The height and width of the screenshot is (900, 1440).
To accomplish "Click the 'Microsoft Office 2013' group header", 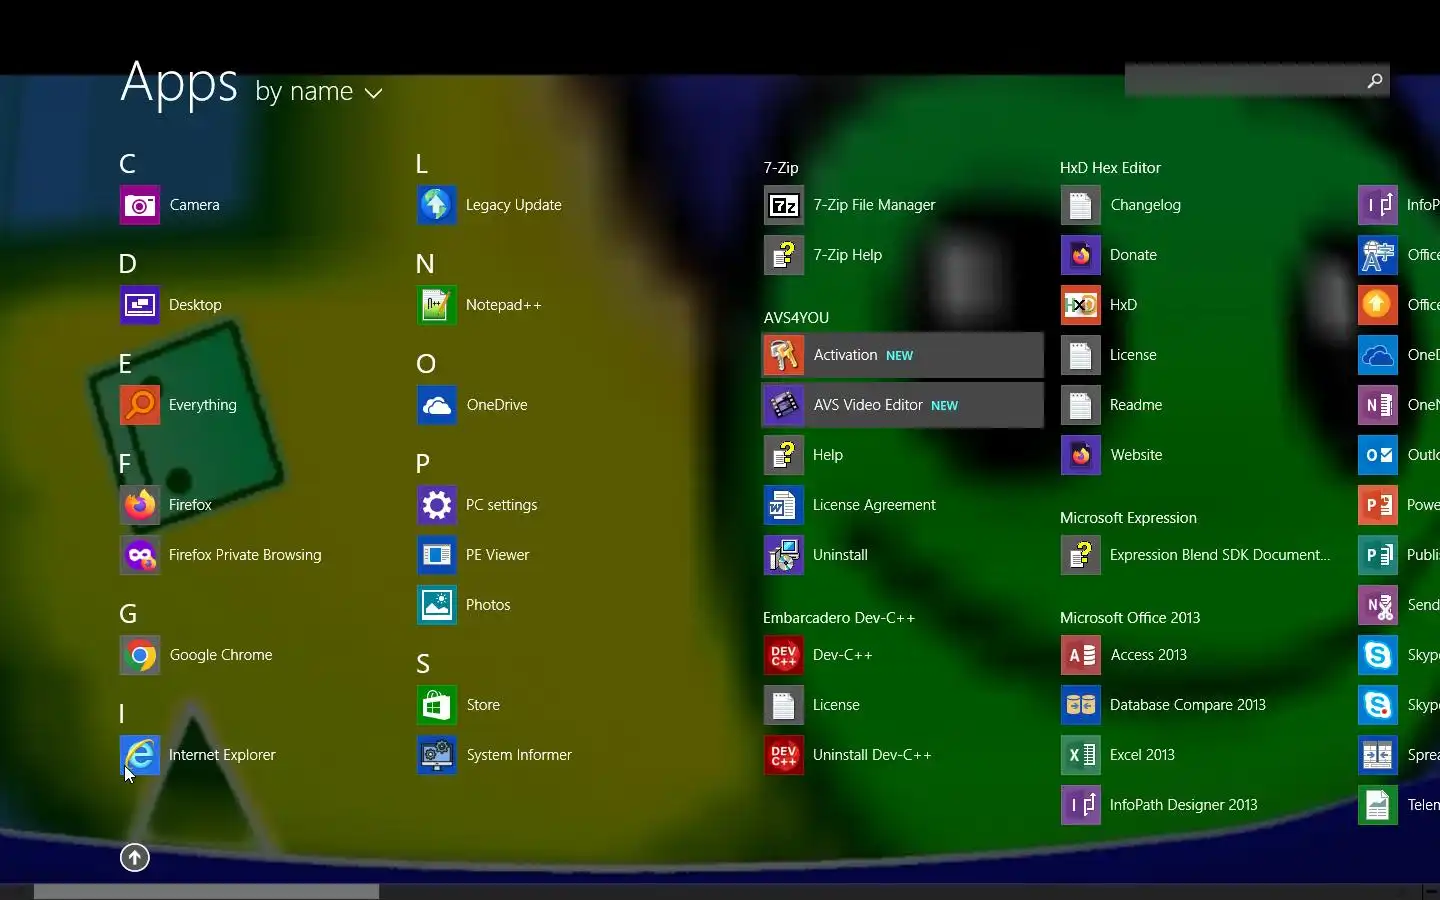I will pyautogui.click(x=1130, y=618).
